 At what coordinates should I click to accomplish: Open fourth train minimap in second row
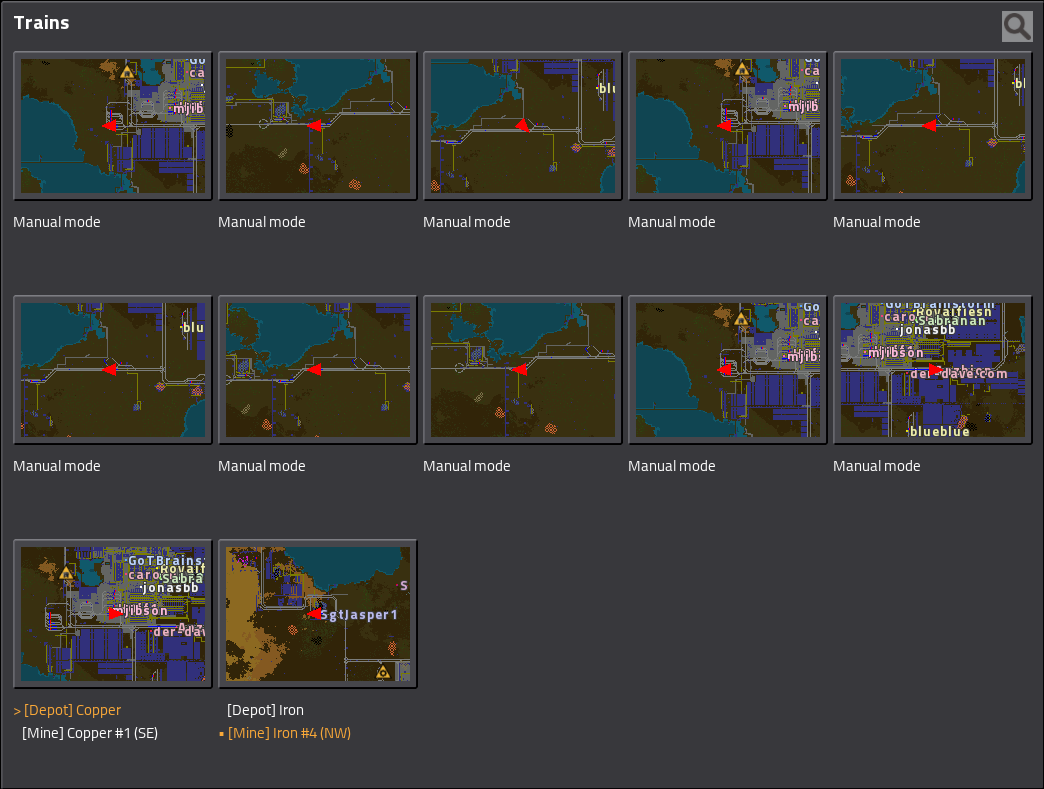(728, 370)
